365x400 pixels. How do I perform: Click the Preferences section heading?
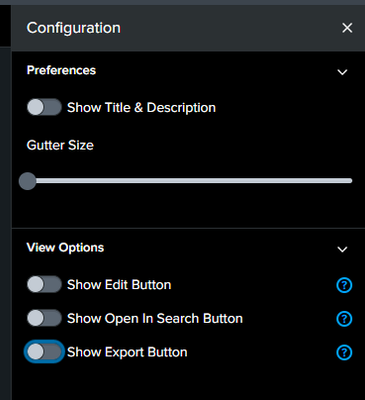click(x=61, y=70)
